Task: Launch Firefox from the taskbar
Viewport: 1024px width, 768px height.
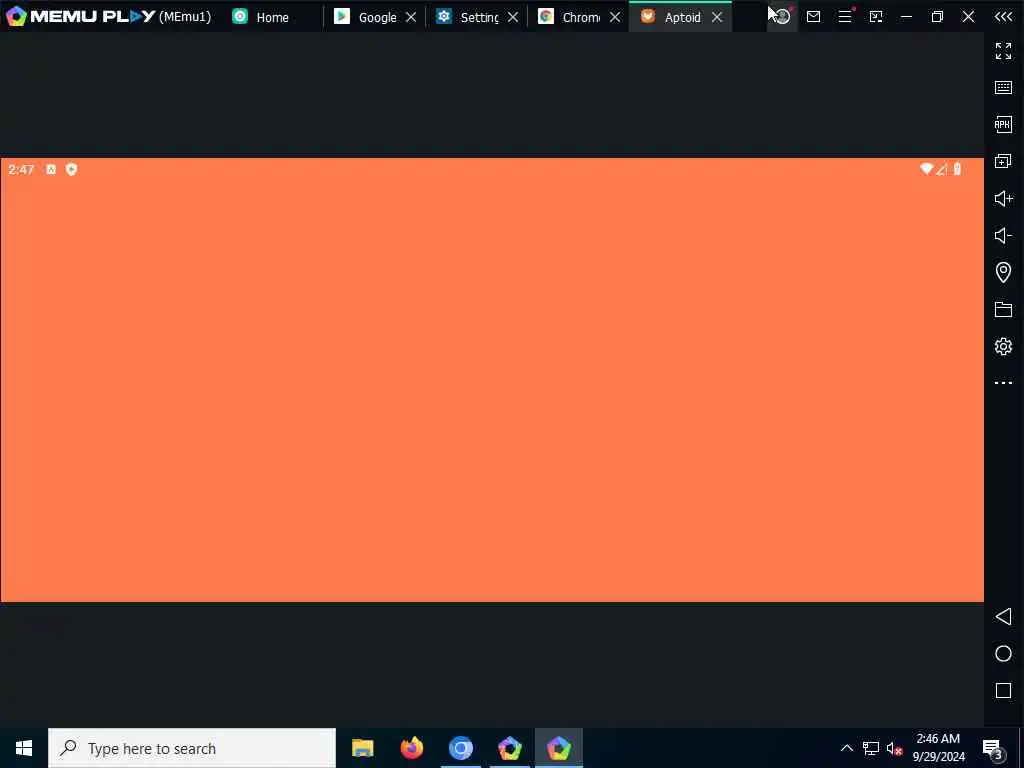Action: [411, 748]
